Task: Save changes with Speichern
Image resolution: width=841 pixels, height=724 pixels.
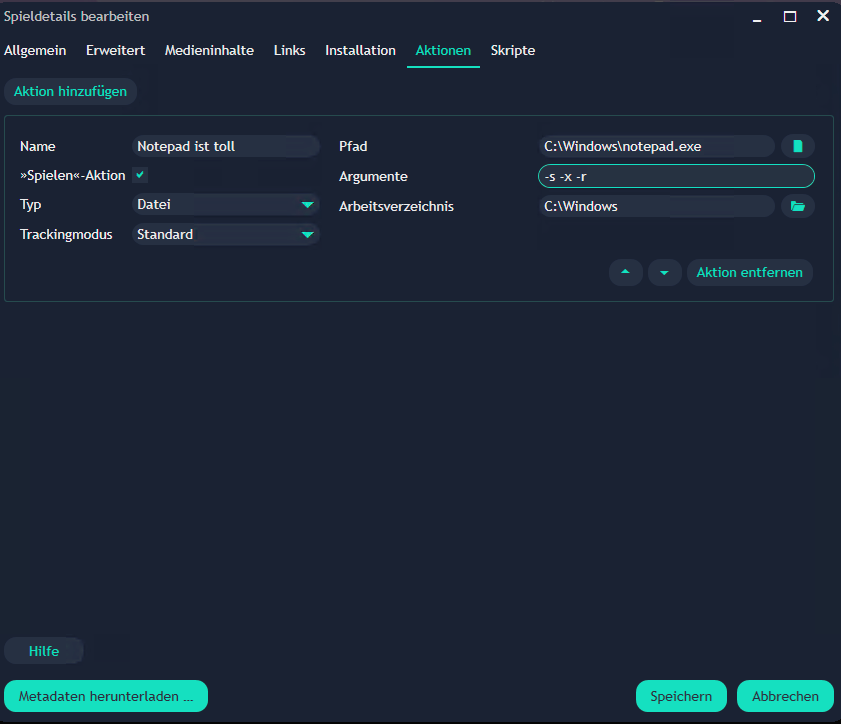Action: pyautogui.click(x=681, y=696)
